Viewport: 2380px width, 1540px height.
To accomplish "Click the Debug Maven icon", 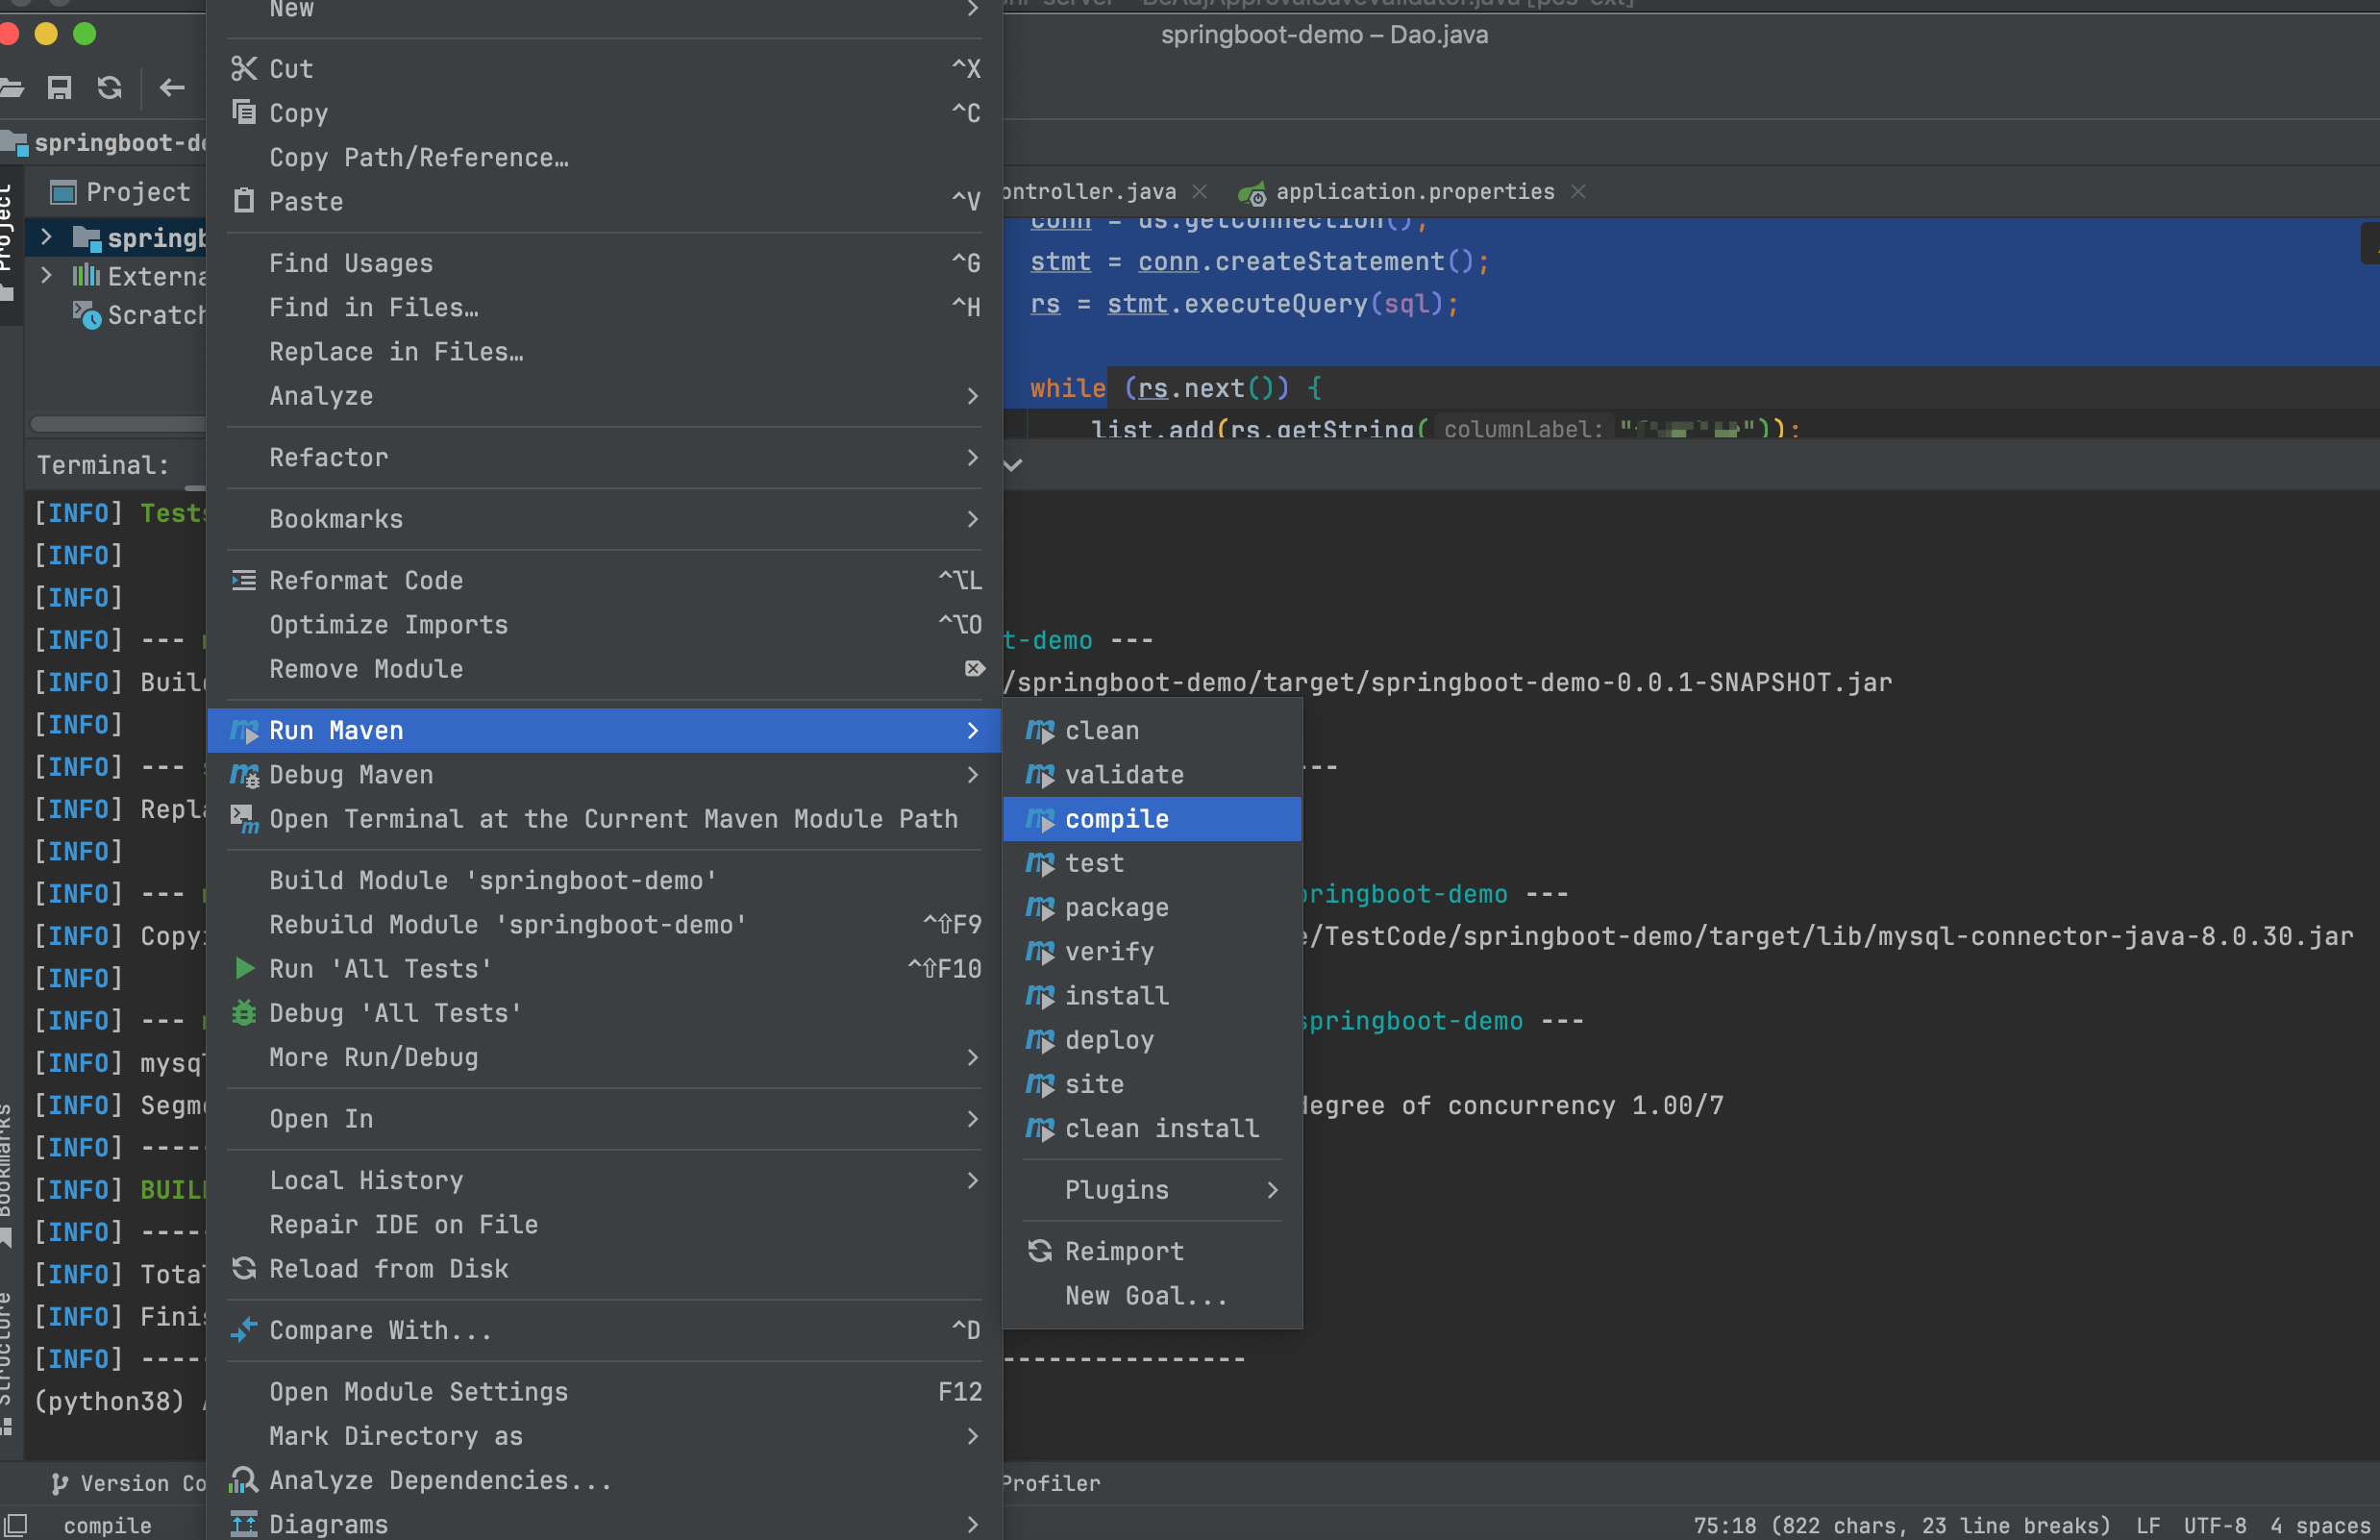I will [x=244, y=775].
